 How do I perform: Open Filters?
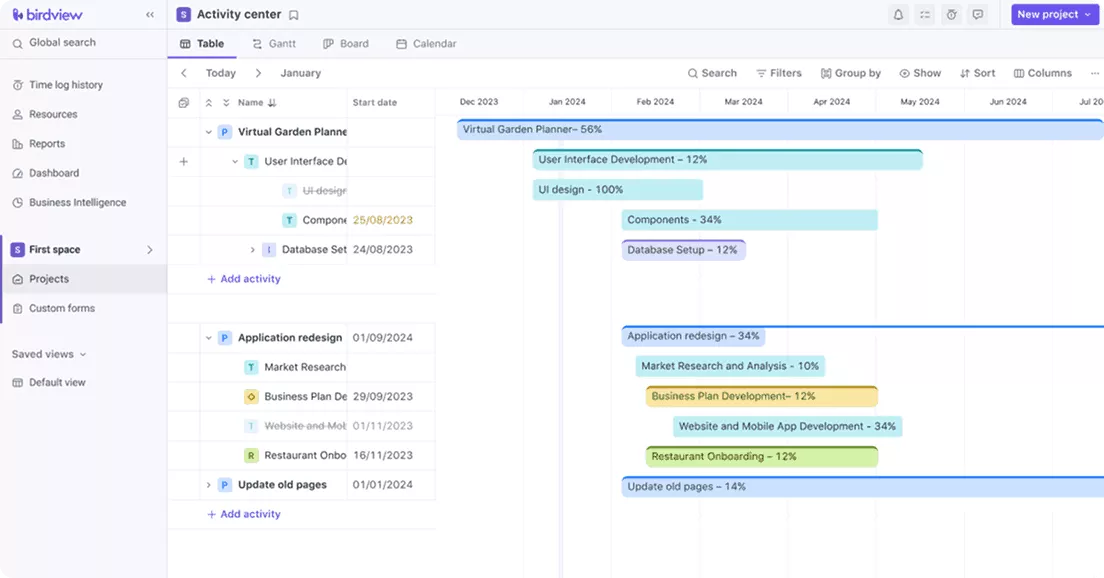779,73
